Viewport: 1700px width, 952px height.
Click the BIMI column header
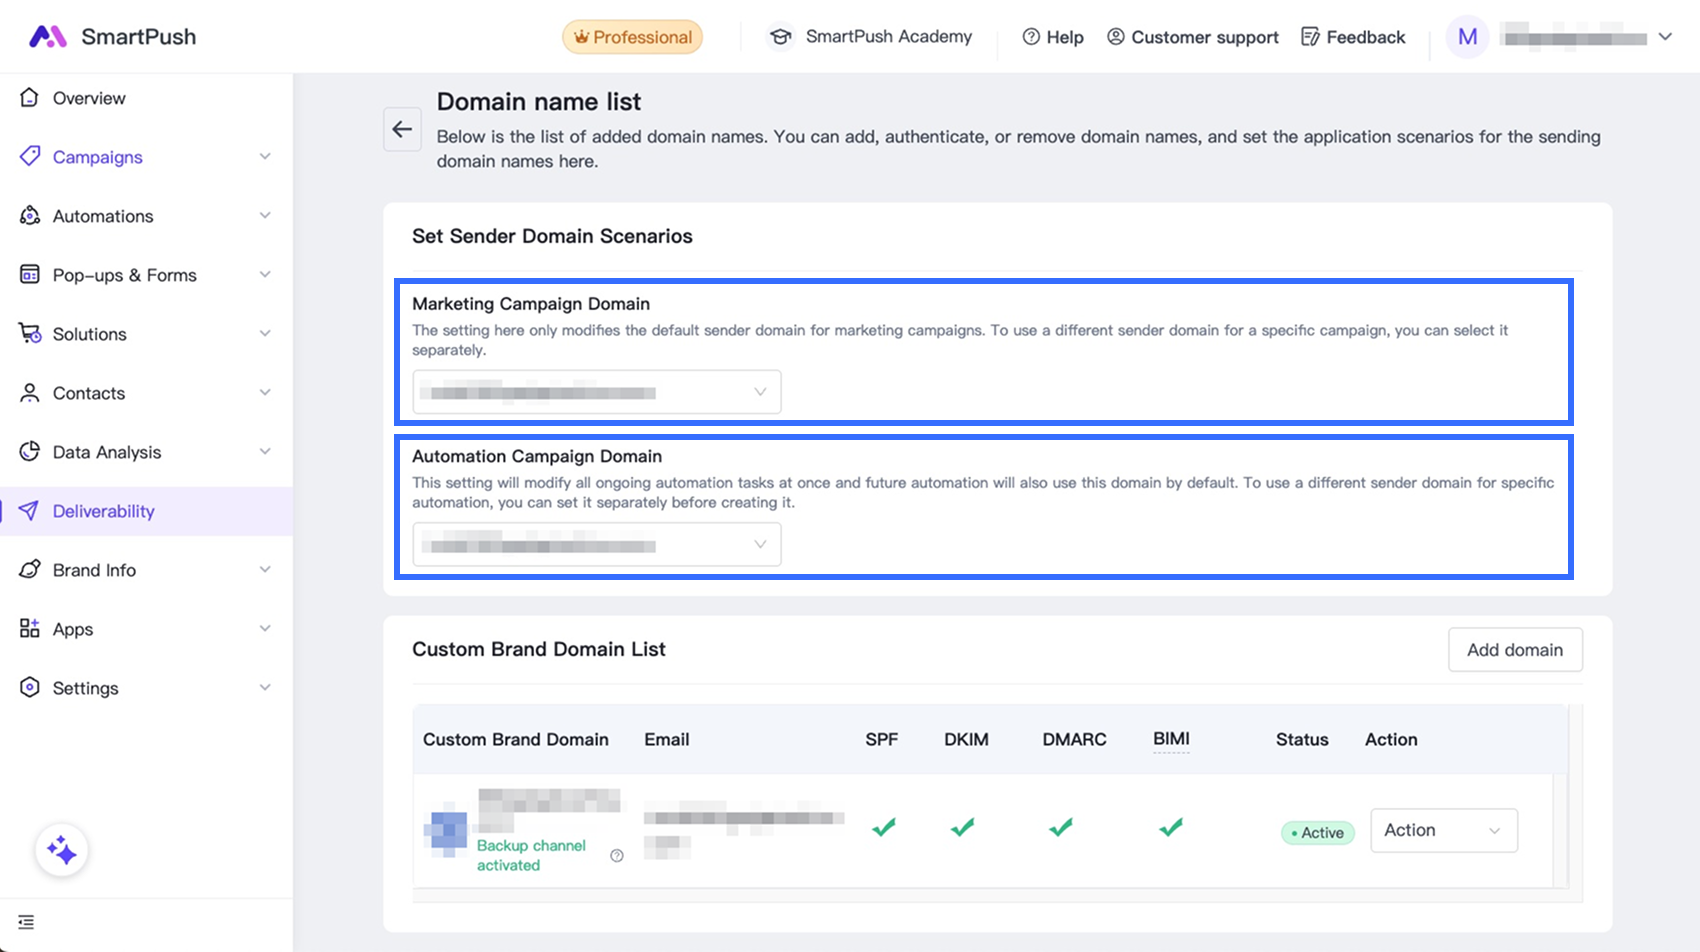pyautogui.click(x=1171, y=739)
